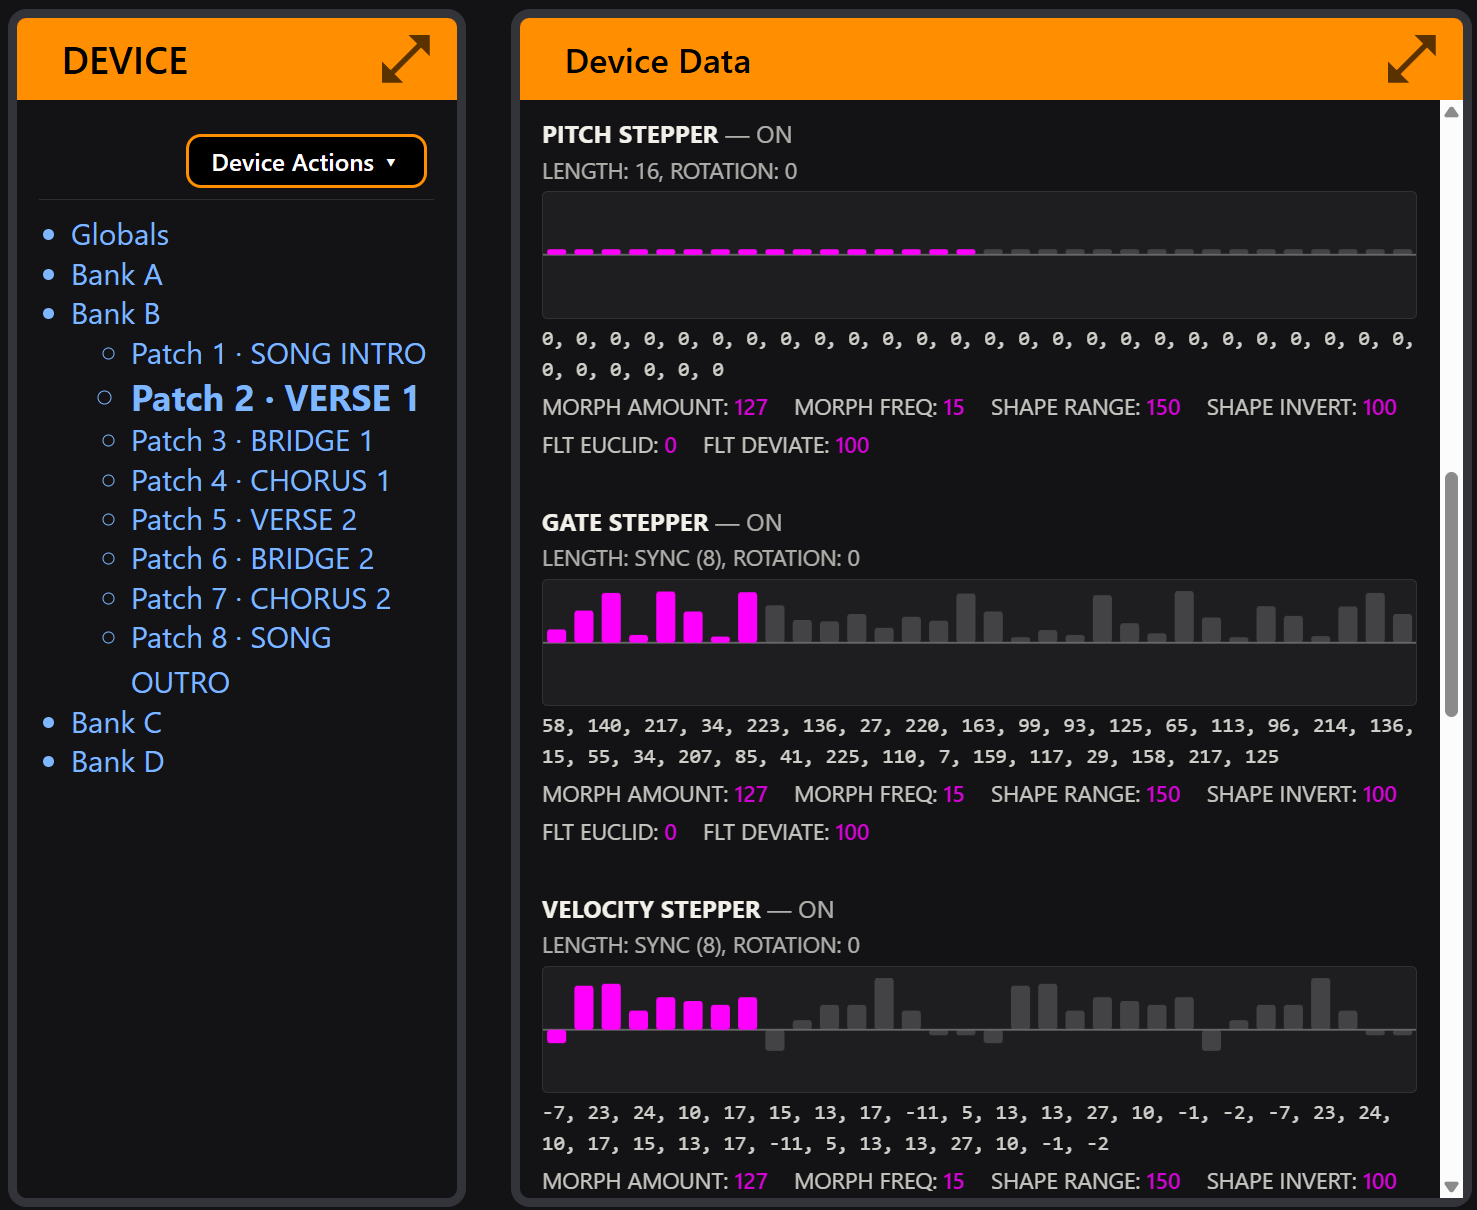Click Gate Stepper MORPH AMOUNT value 127
Screen dimensions: 1477x1210
(751, 794)
